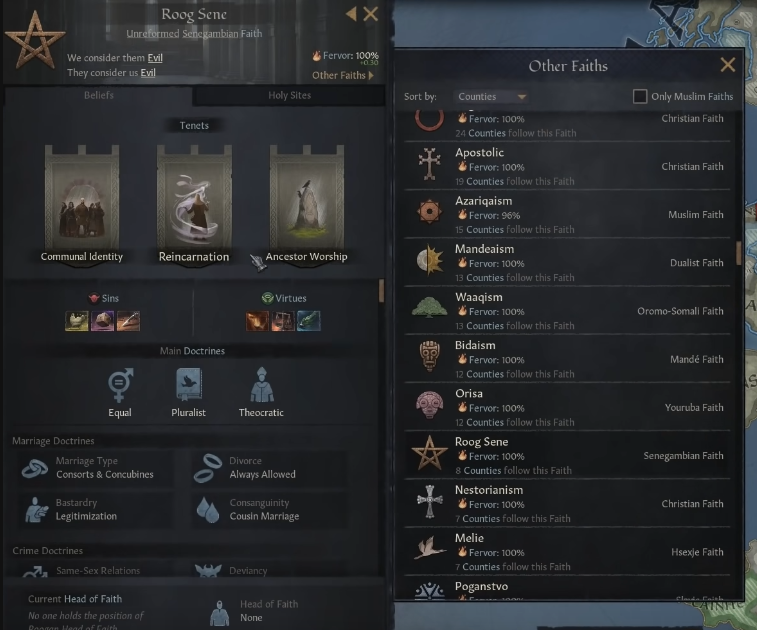Click the Evil link after 'We consider them'
Screen dimensions: 757x630
pos(155,58)
